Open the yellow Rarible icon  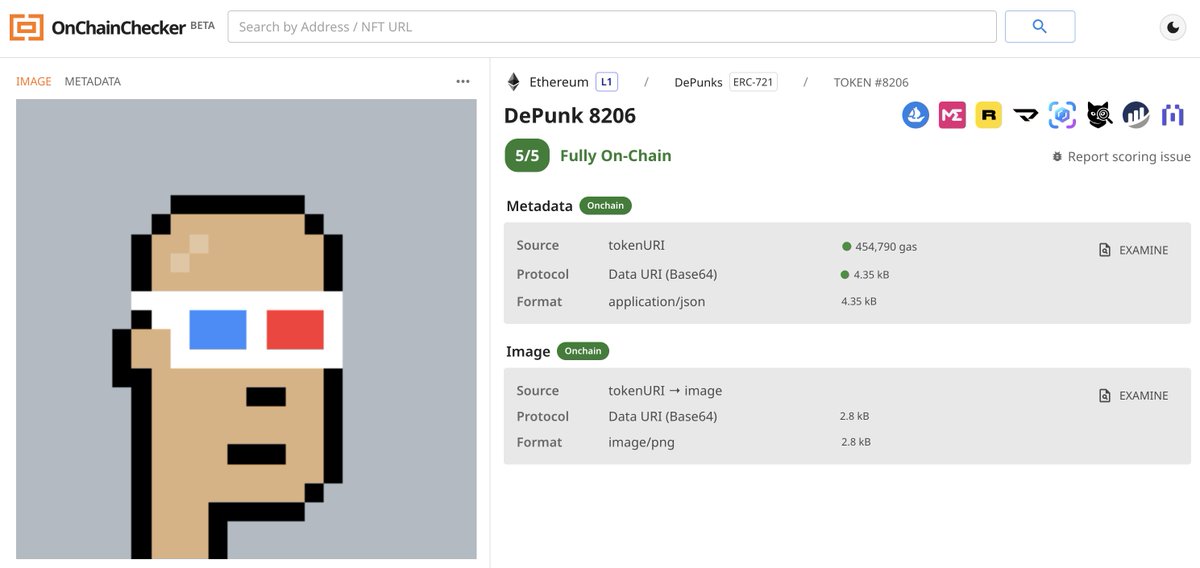click(989, 115)
